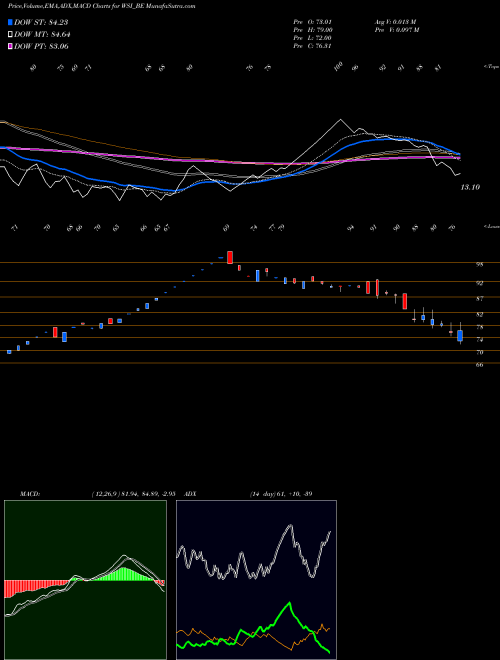
Task: Click the 92 price axis label
Action: [x=479, y=284]
